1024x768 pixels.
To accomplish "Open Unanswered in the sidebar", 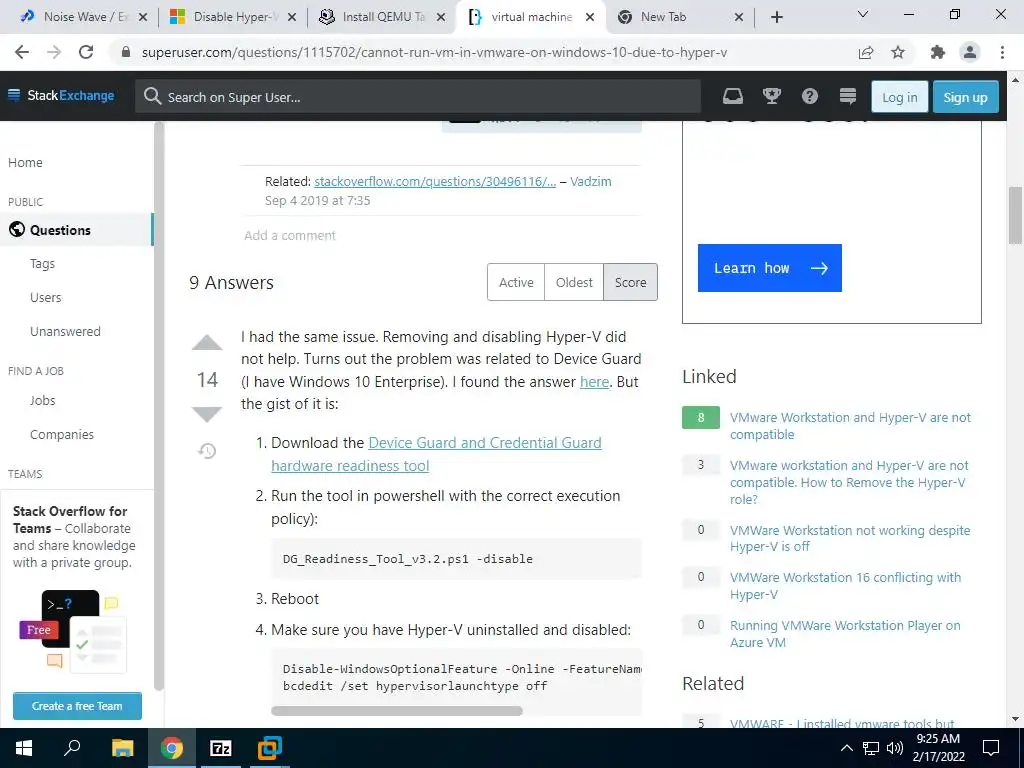I will 65,331.
